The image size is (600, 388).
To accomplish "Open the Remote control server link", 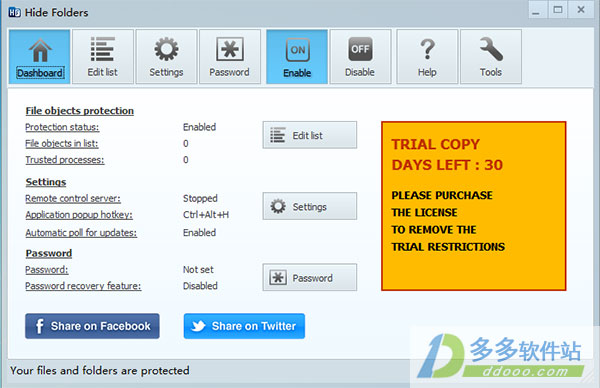I will click(73, 199).
